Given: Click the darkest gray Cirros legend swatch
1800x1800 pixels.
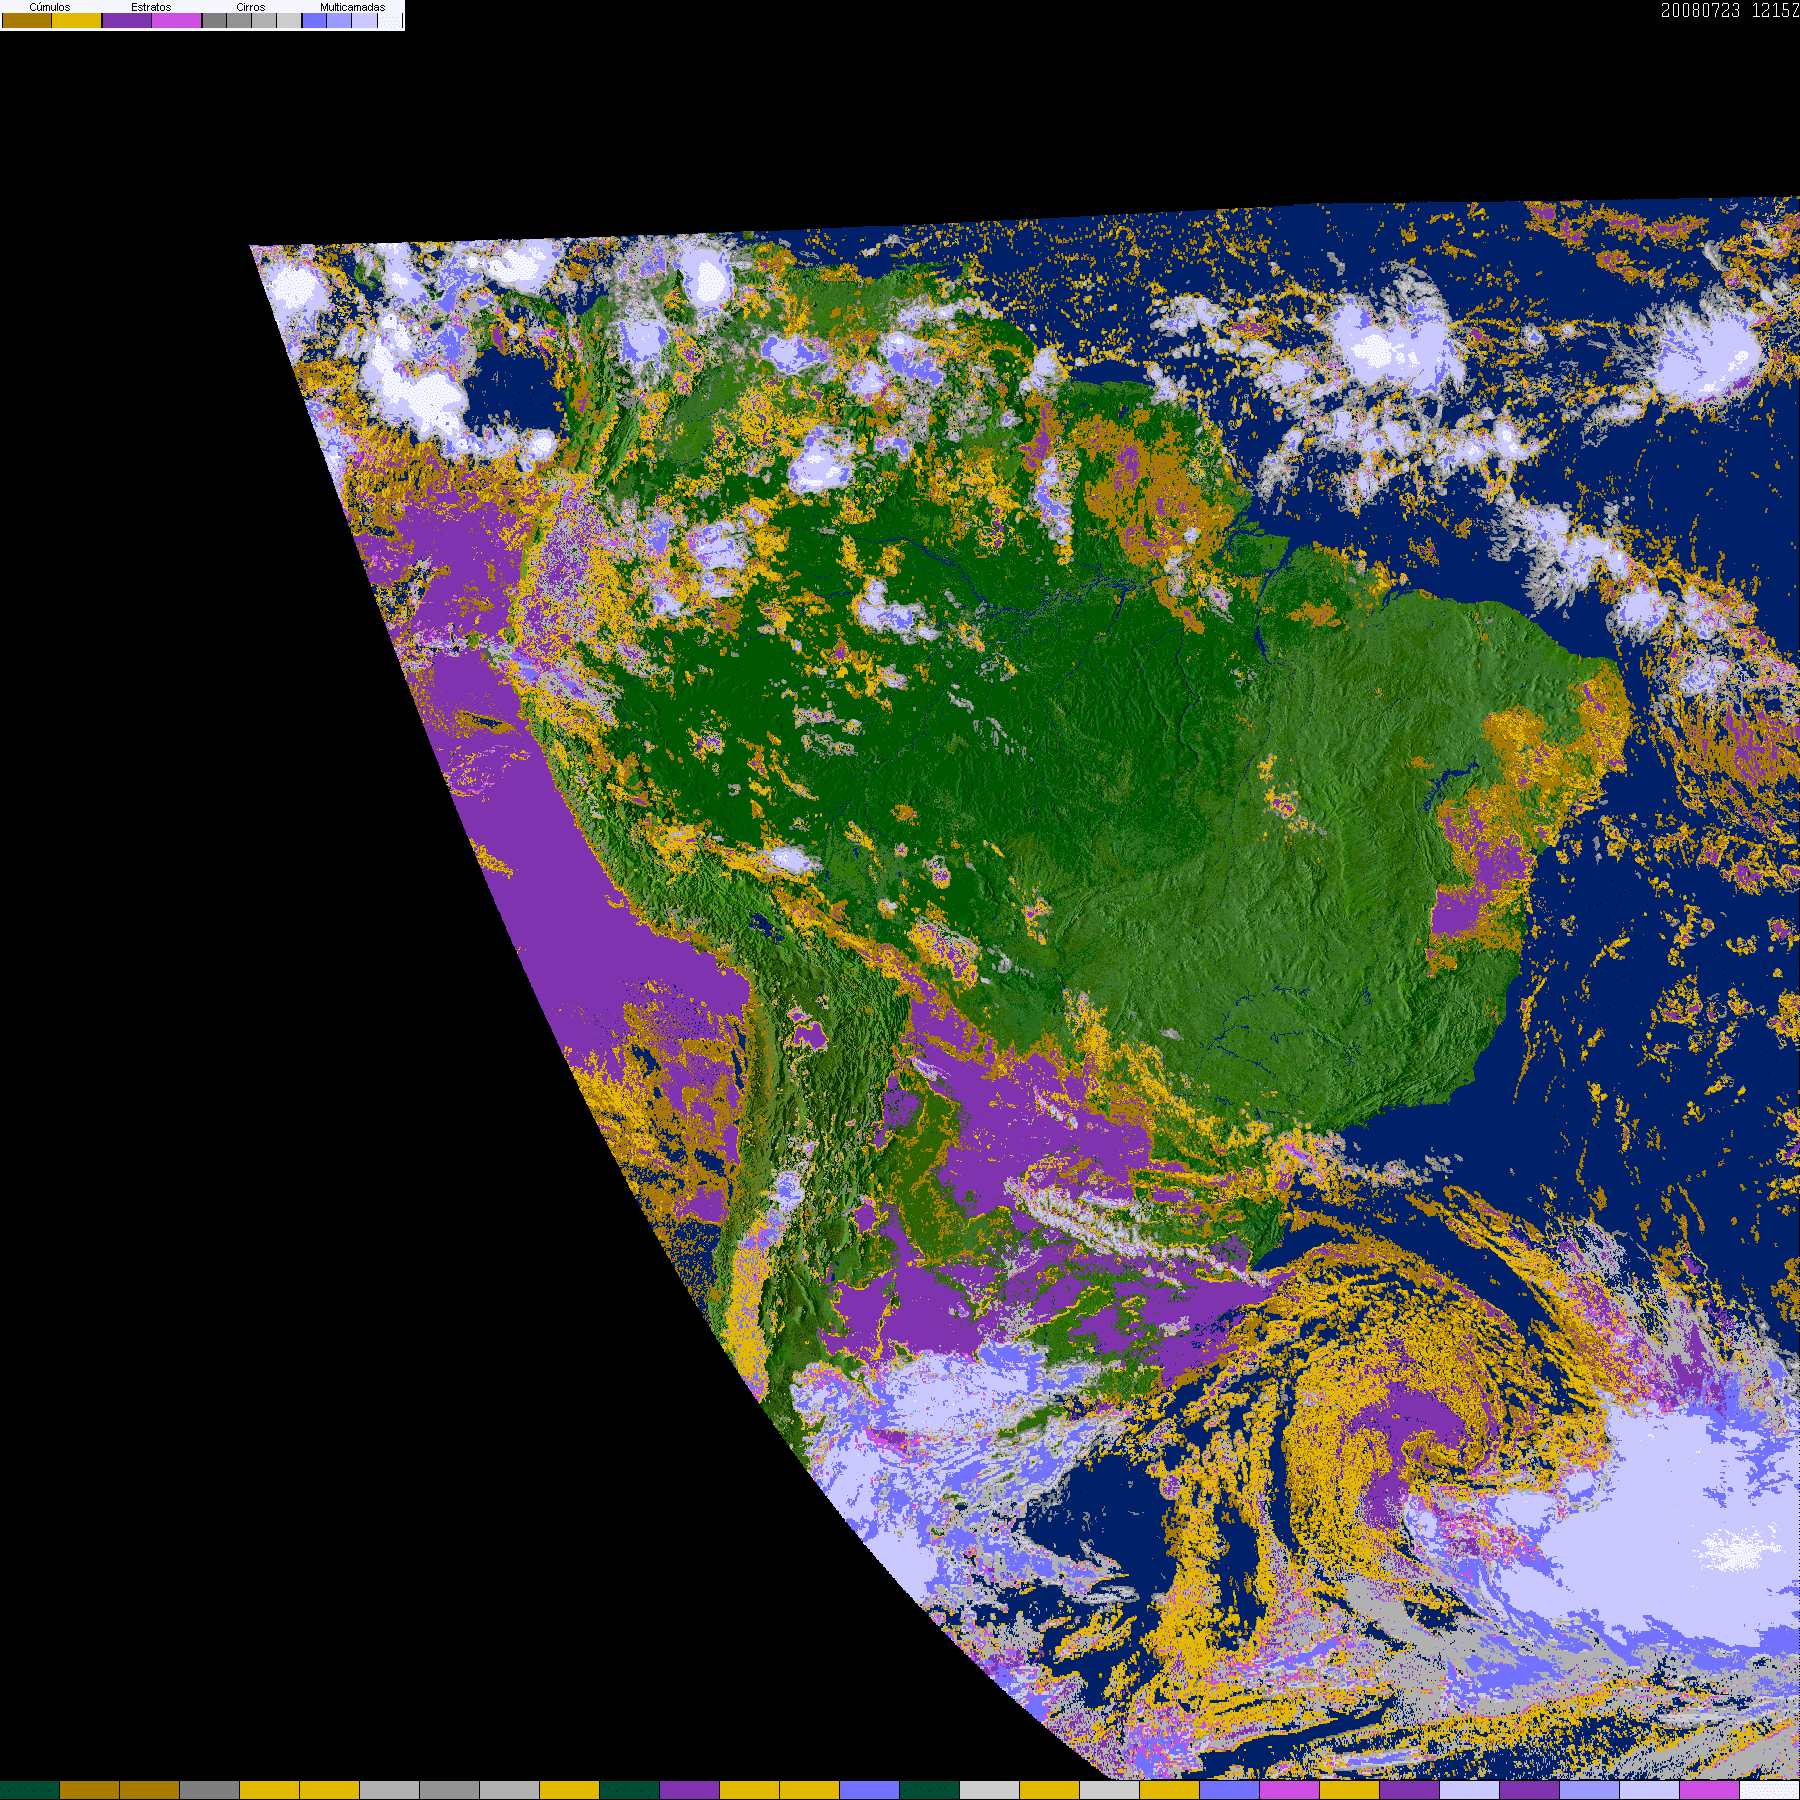Looking at the screenshot, I should 214,20.
